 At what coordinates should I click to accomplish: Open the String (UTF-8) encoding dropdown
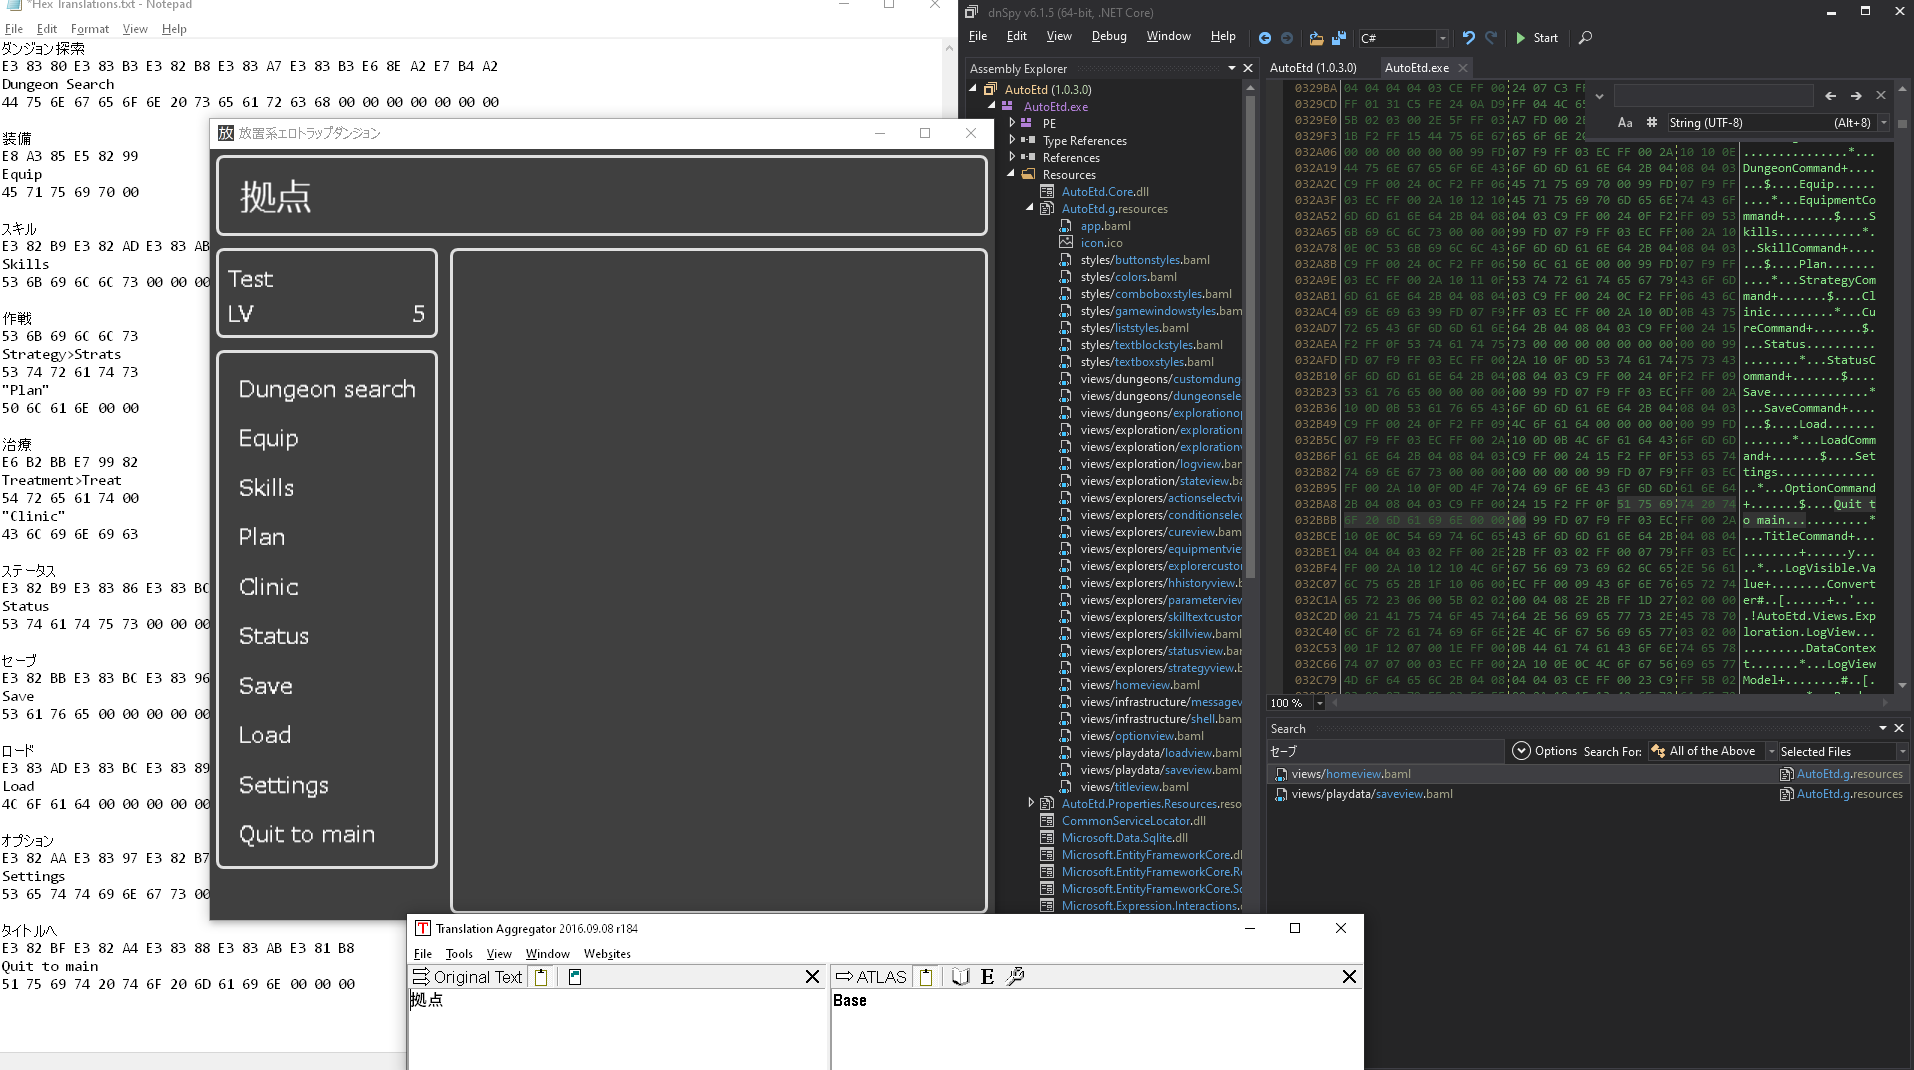(x=1884, y=123)
